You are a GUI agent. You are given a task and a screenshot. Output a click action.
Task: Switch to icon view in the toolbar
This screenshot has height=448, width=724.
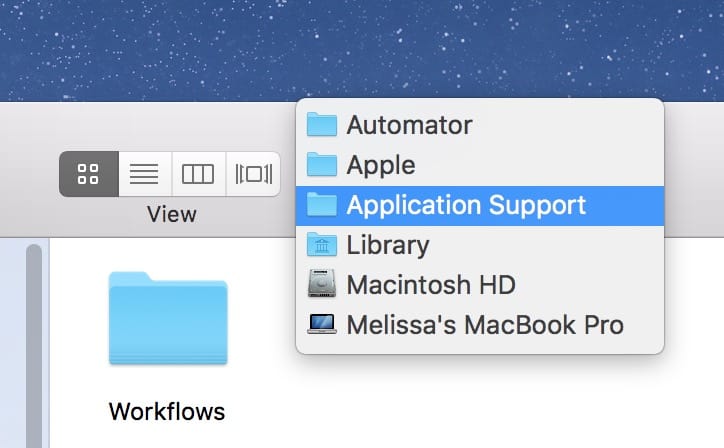88,174
